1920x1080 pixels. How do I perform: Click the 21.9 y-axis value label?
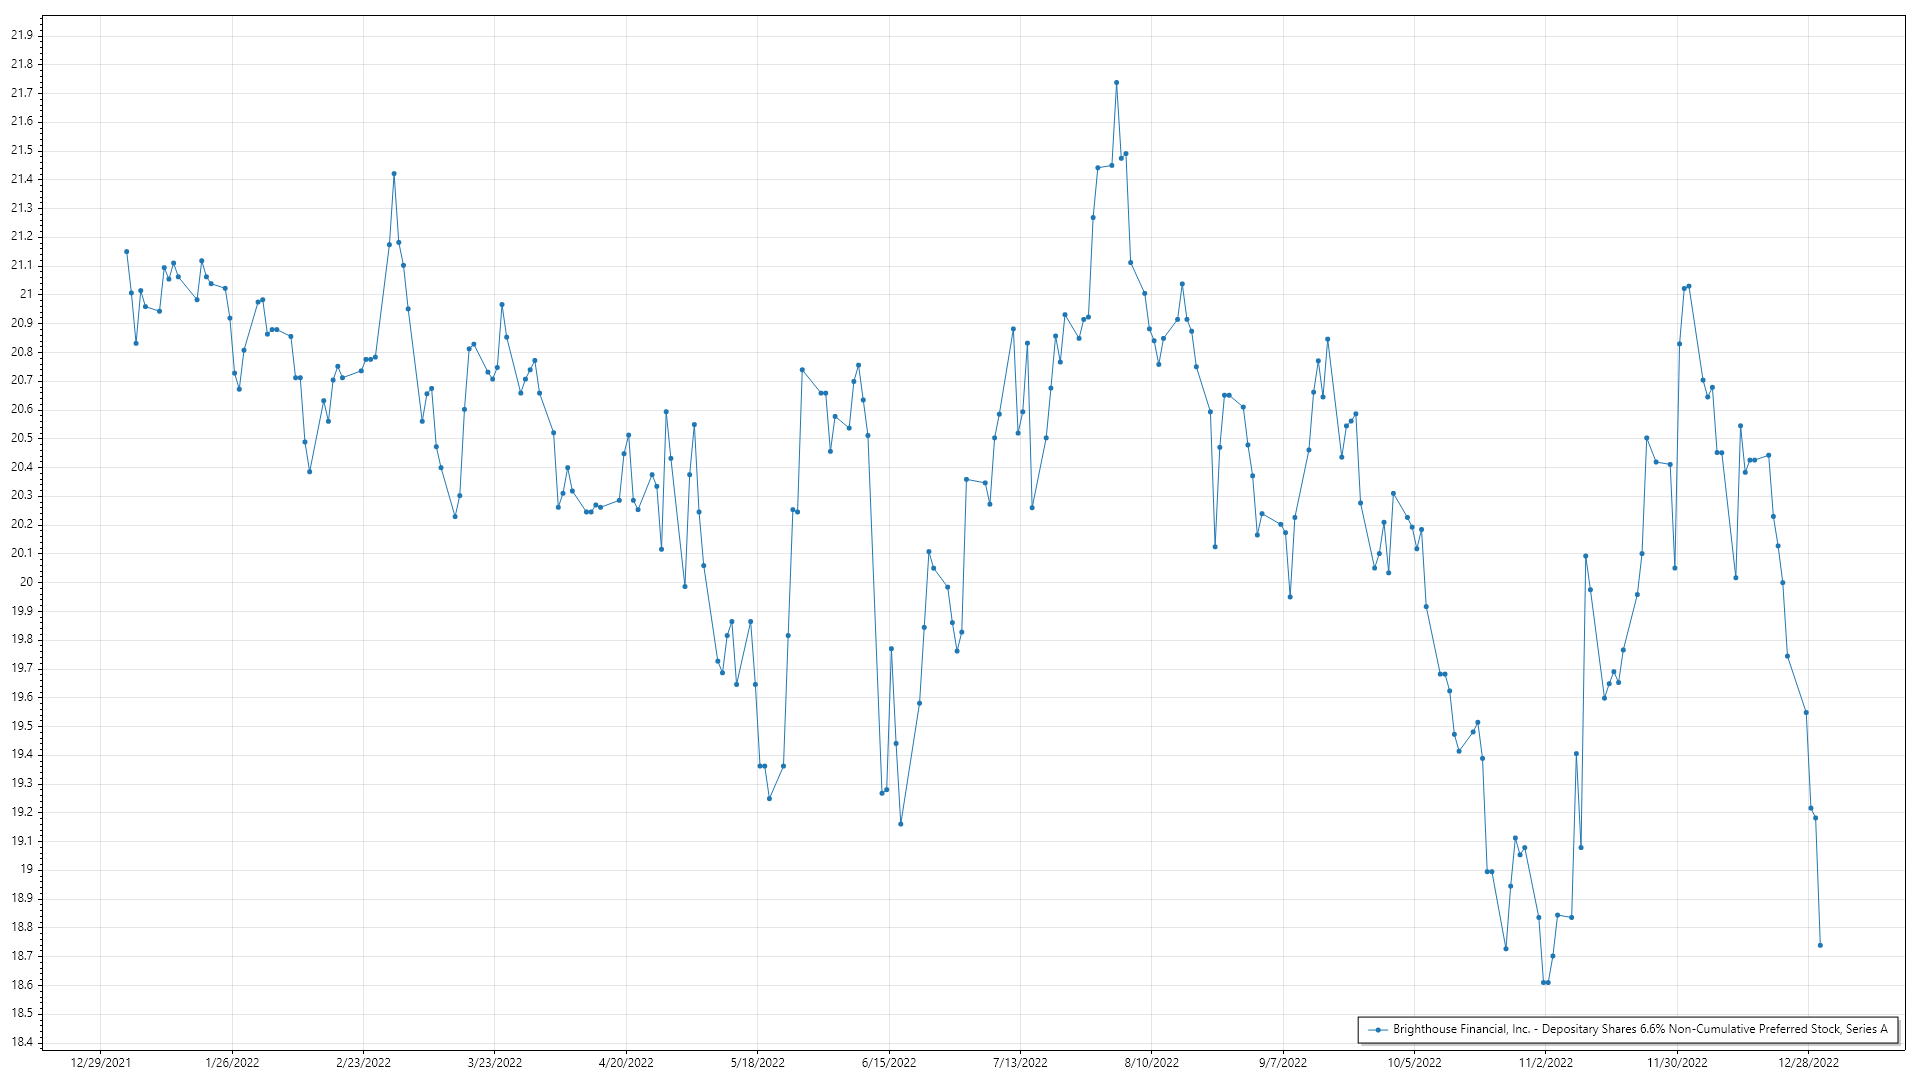pos(22,35)
